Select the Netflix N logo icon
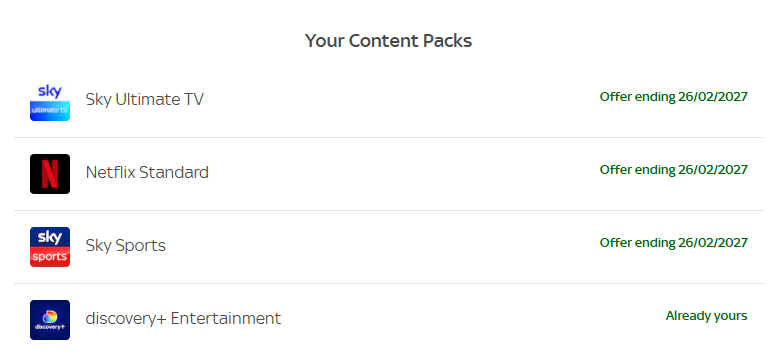774x362 pixels. 50,174
